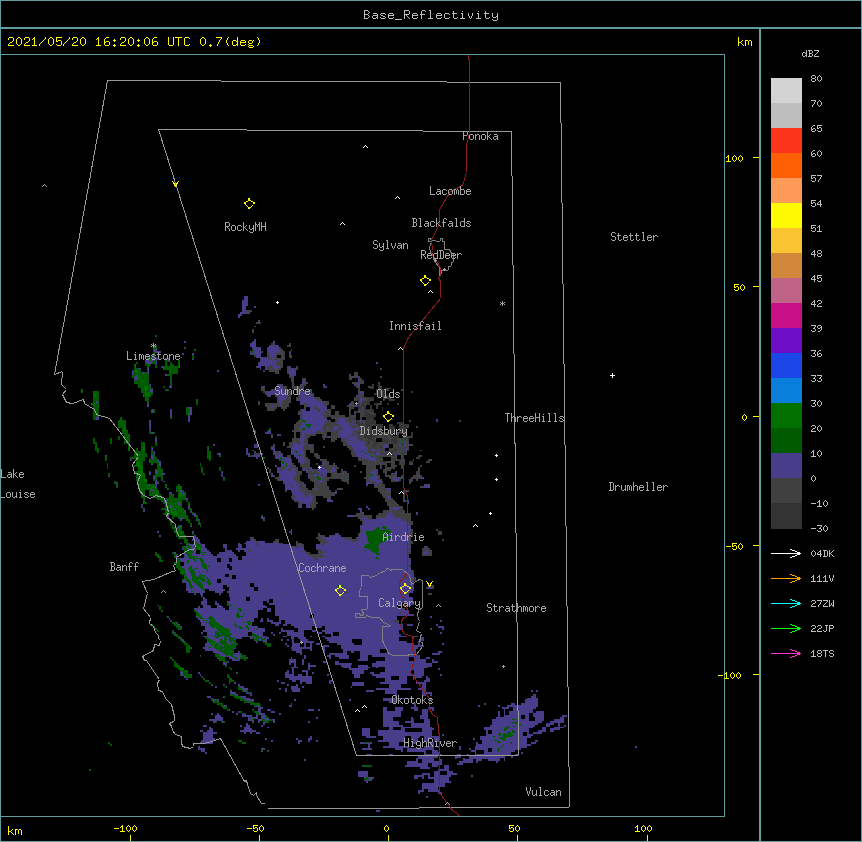Click the Innisfail town label
This screenshot has width=862, height=842.
(415, 326)
